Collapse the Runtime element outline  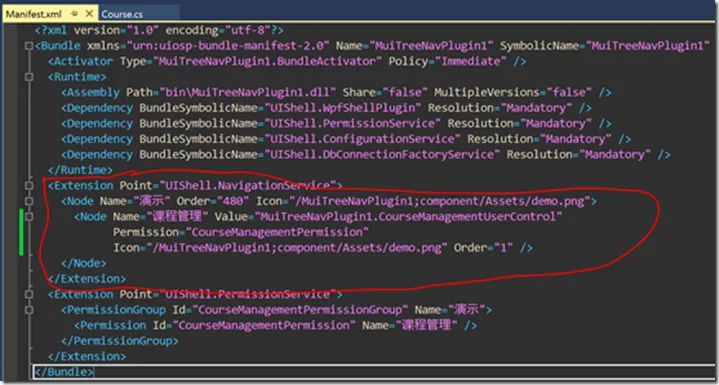tap(29, 77)
